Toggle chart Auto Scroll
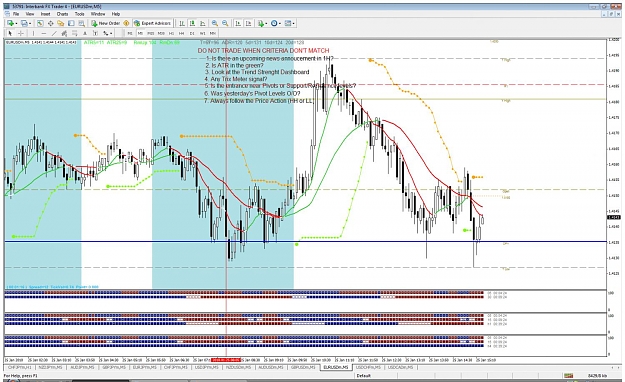 [x=238, y=24]
